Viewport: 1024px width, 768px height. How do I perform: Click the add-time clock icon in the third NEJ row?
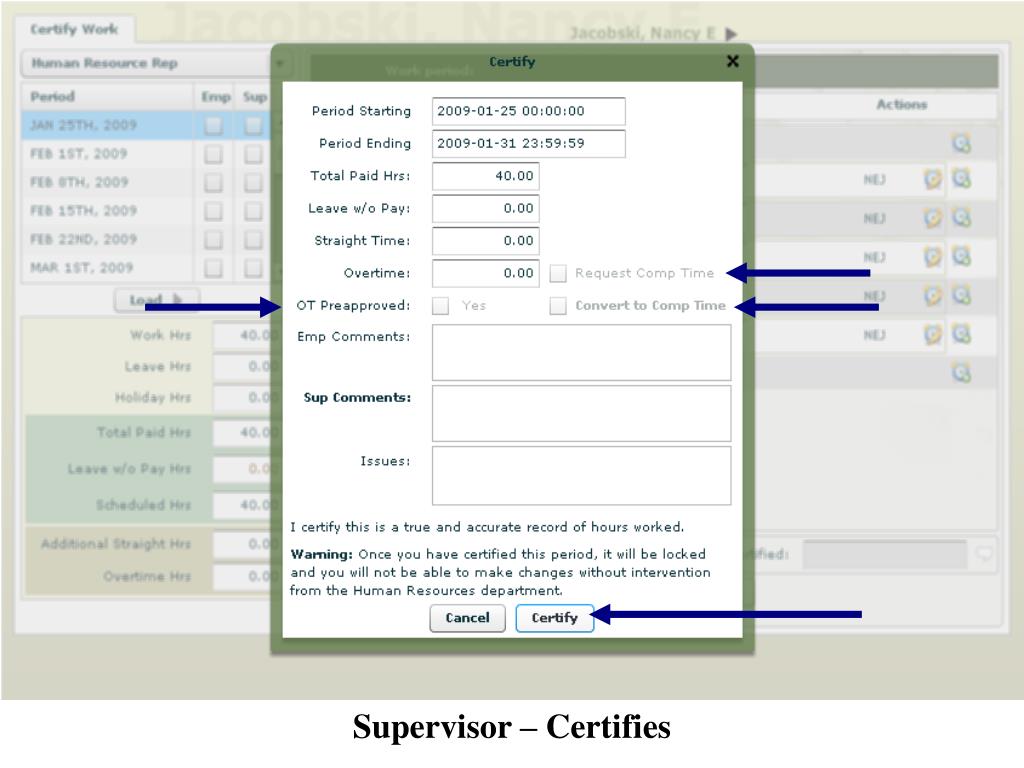click(x=961, y=257)
